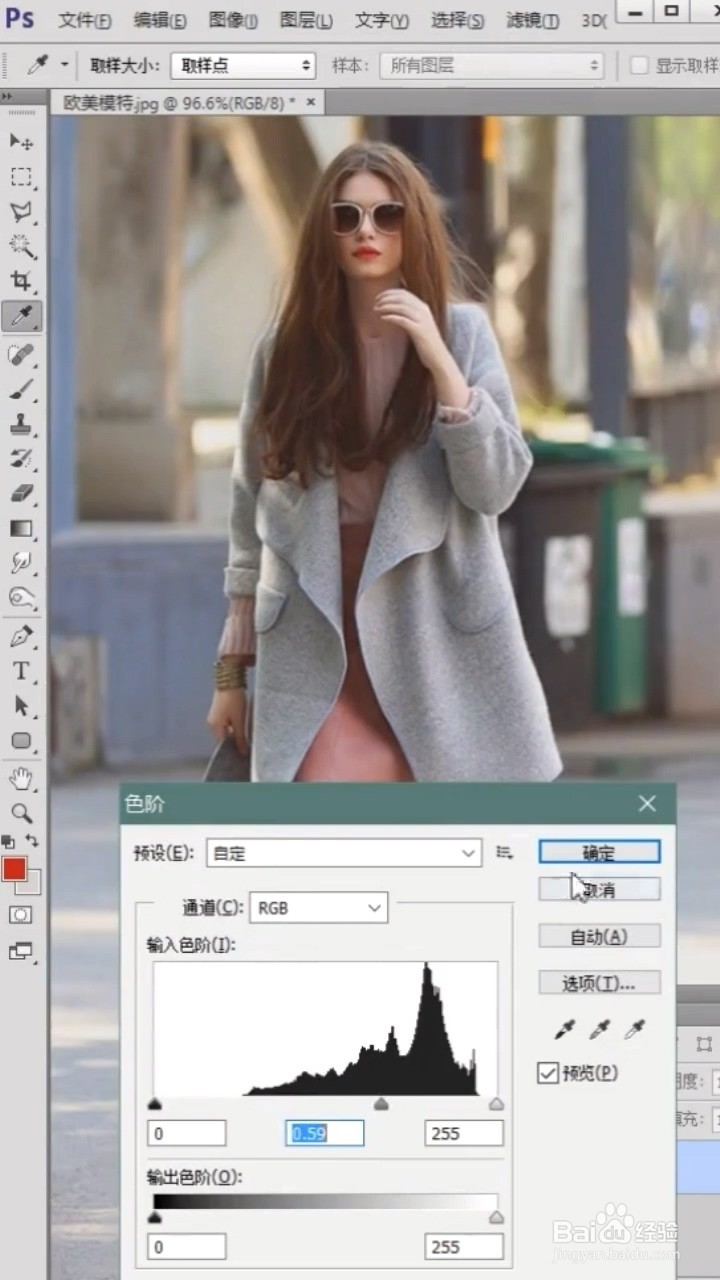Open the 样本 所有图层 dropdown
720x1280 pixels.
click(x=492, y=66)
